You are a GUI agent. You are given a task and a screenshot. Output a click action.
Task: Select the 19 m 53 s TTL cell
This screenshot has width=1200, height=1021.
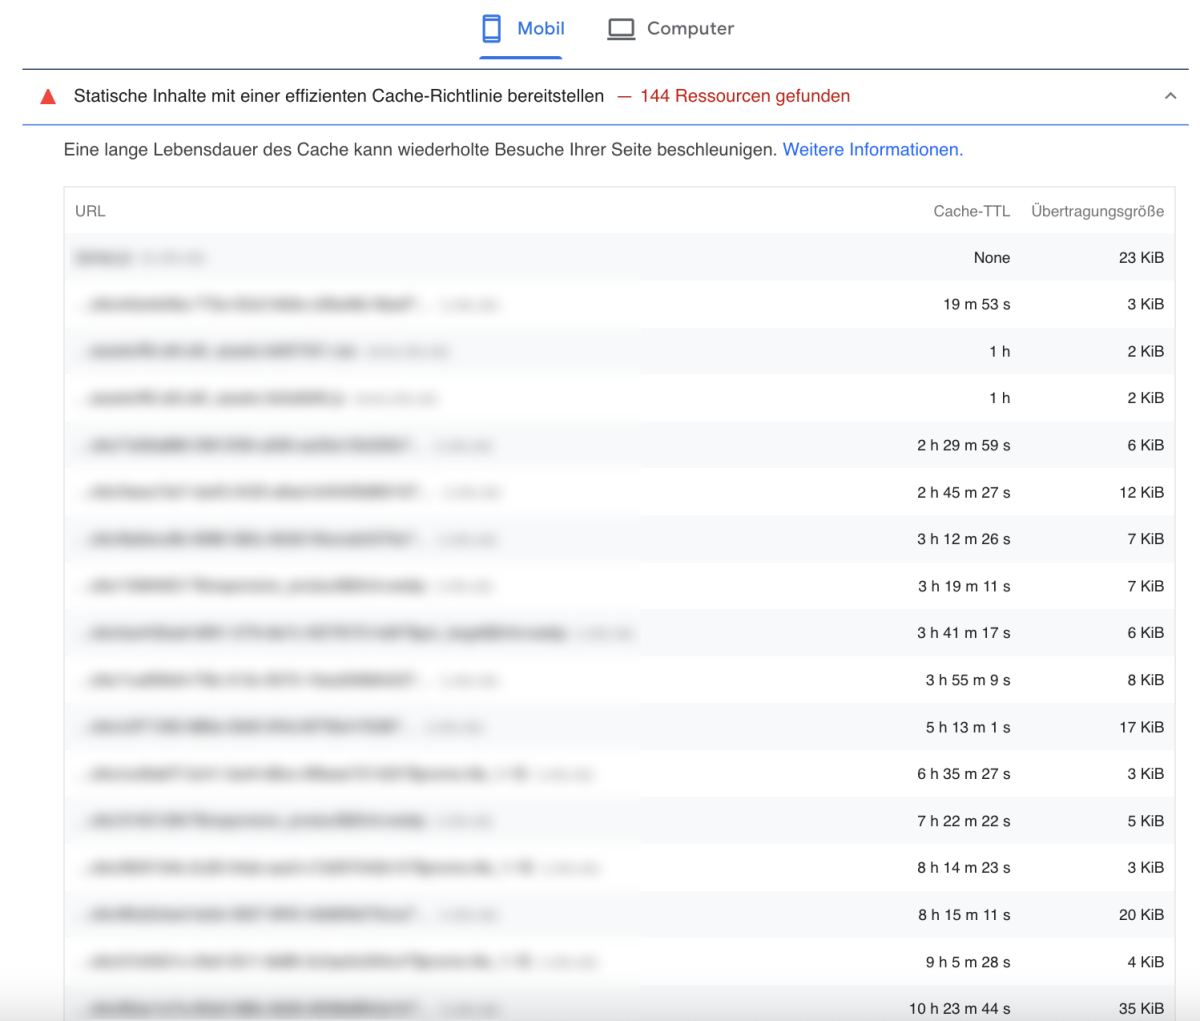(x=976, y=304)
